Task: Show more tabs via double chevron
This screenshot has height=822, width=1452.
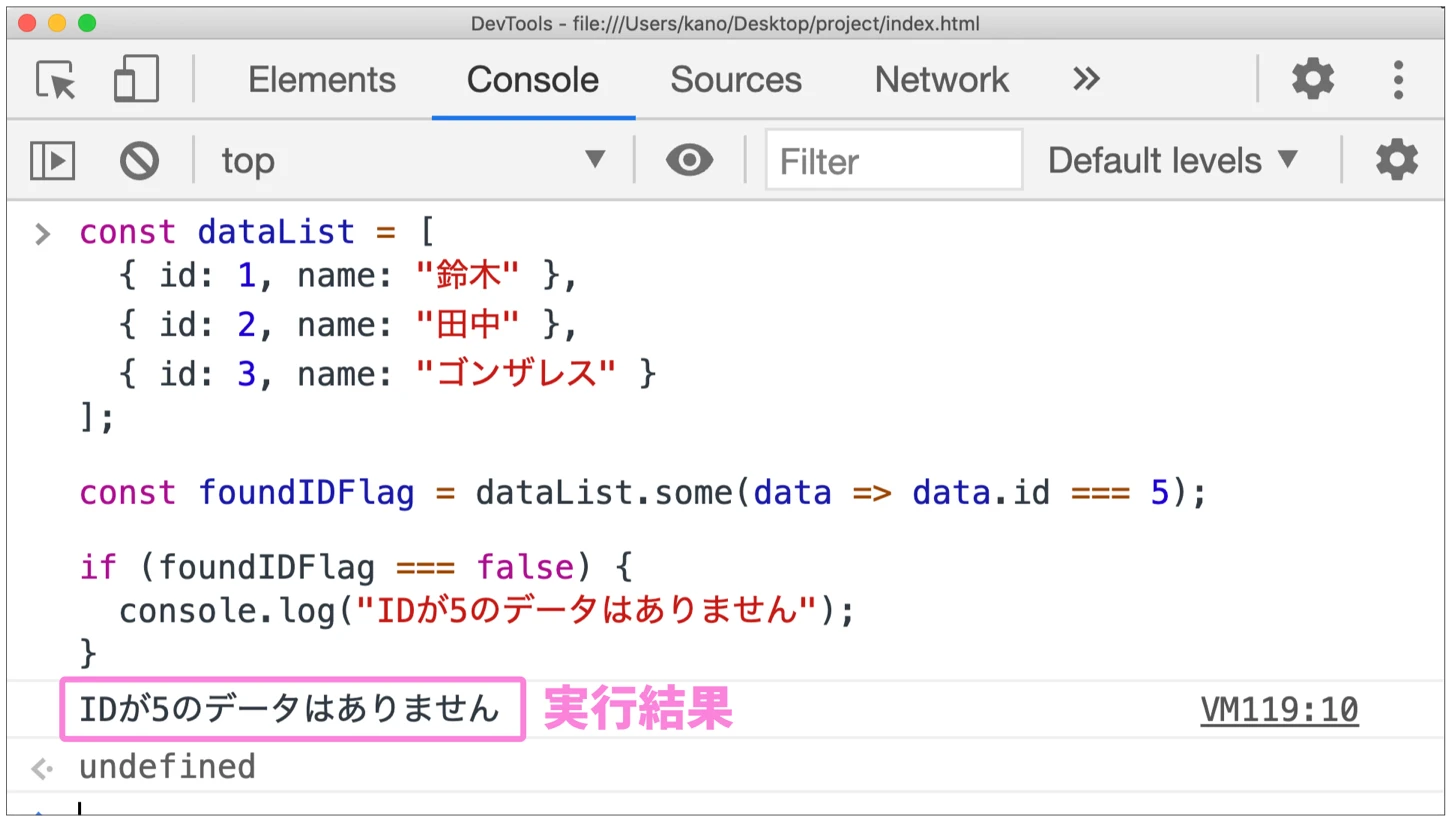Action: pos(1086,79)
